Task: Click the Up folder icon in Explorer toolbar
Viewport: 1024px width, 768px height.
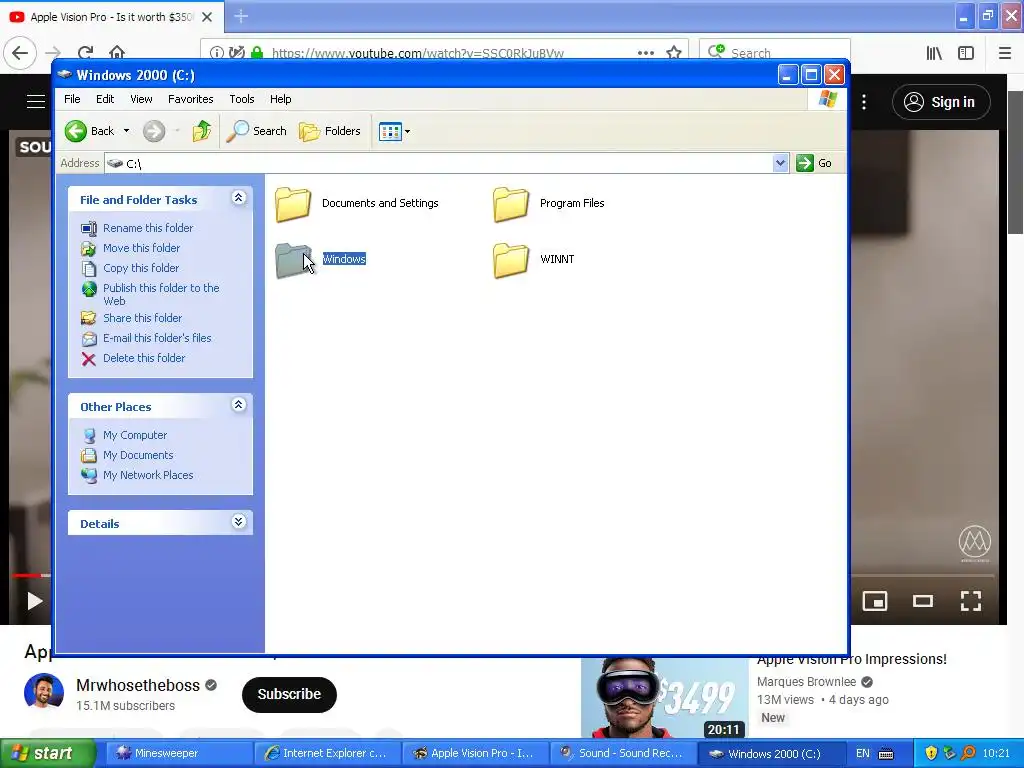Action: 202,131
